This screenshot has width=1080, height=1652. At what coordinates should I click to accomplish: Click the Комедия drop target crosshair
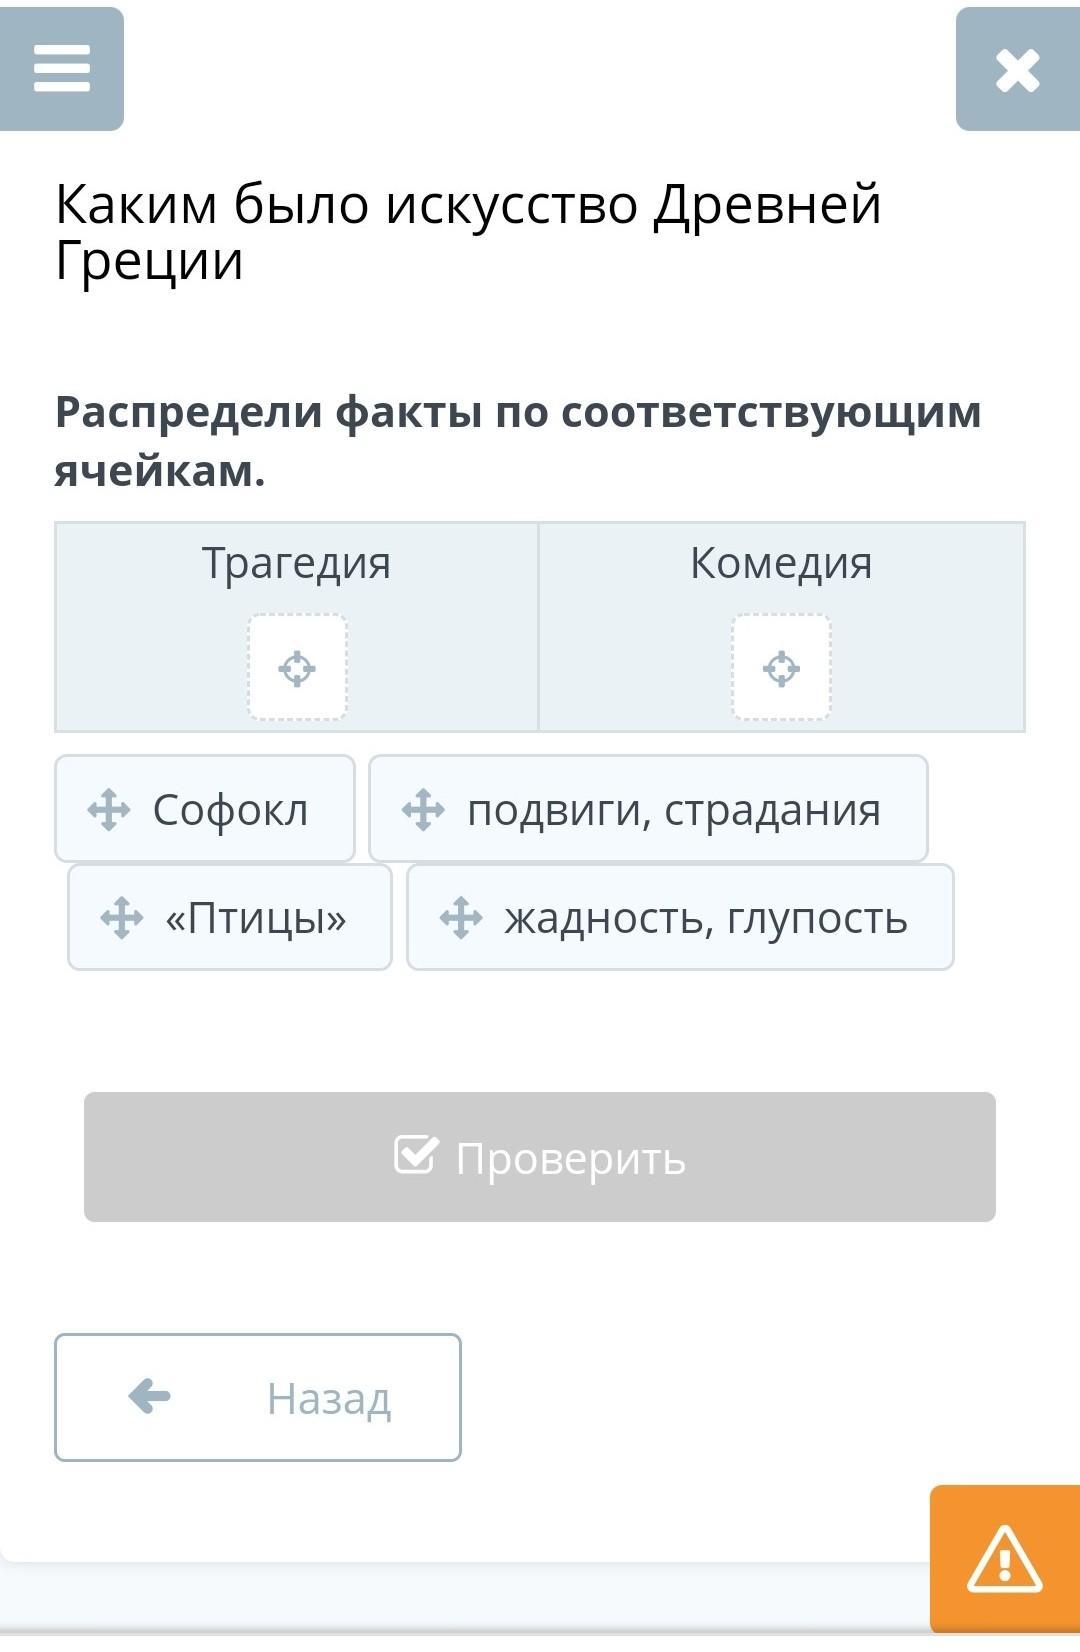781,668
